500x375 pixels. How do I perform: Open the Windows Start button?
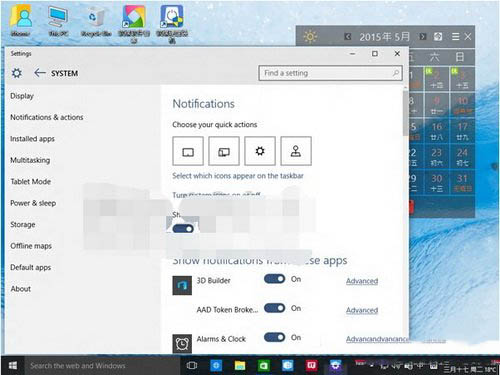tap(13, 366)
